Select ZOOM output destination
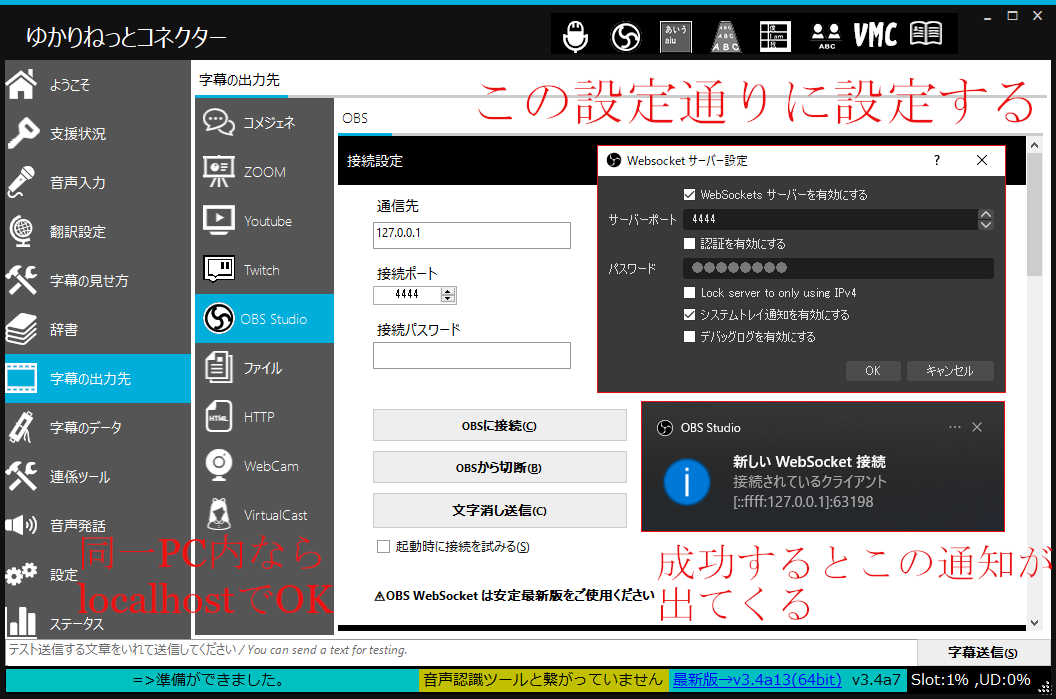This screenshot has width=1056, height=699. (264, 172)
